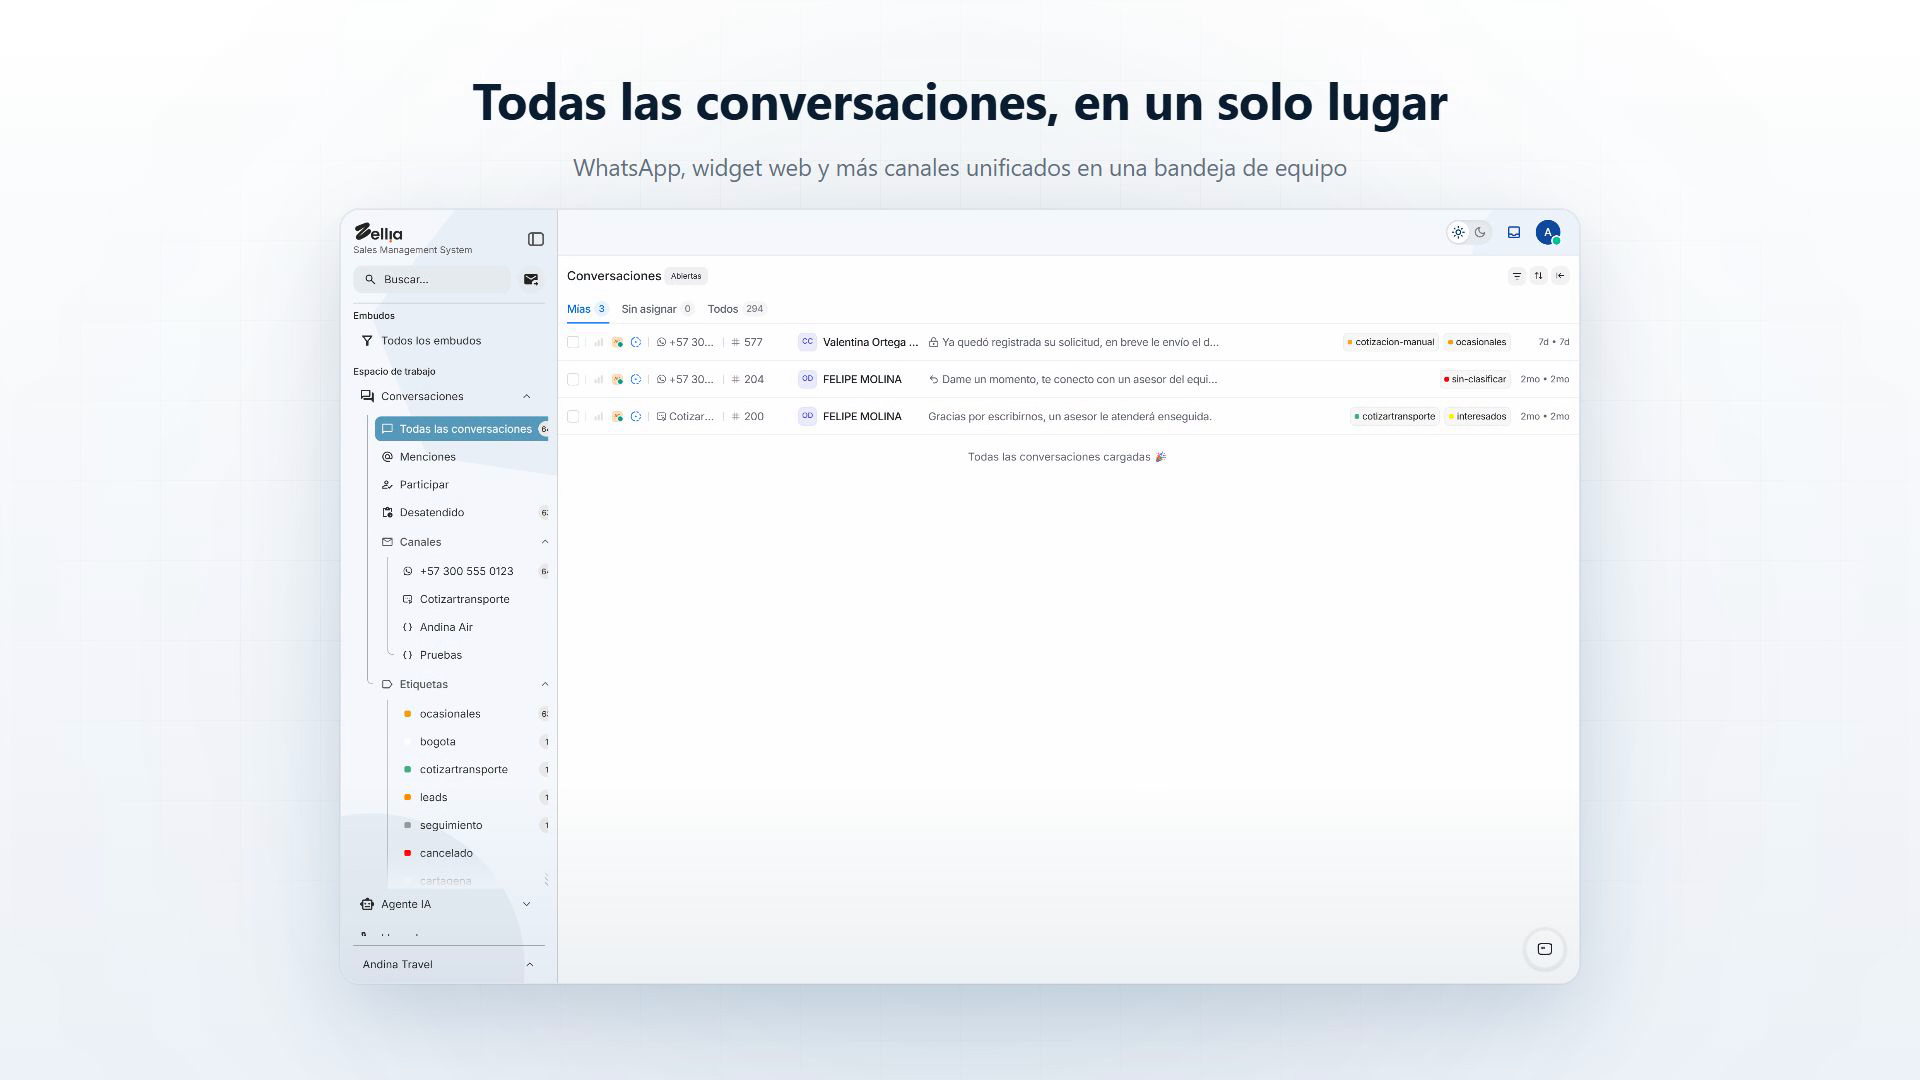Switch to the Todos tab
1920x1080 pixels.
coord(736,309)
